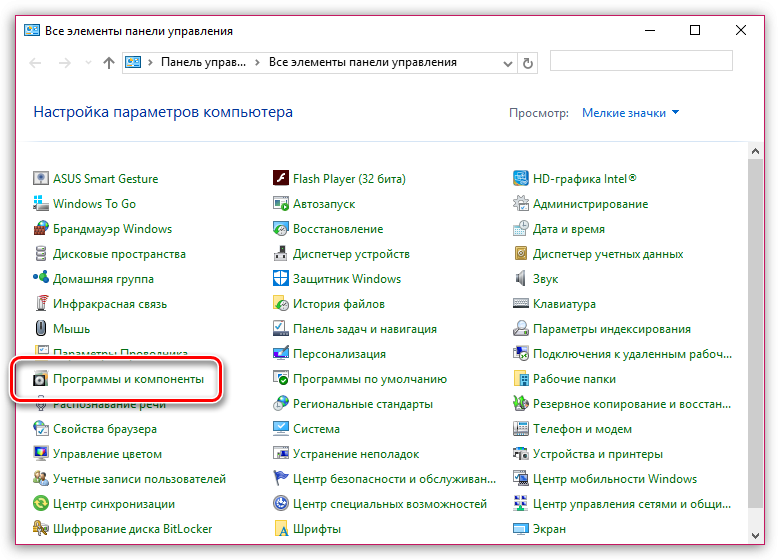The image size is (780, 560).
Task: Open the Учетные записи пользователей link
Action: click(x=139, y=479)
